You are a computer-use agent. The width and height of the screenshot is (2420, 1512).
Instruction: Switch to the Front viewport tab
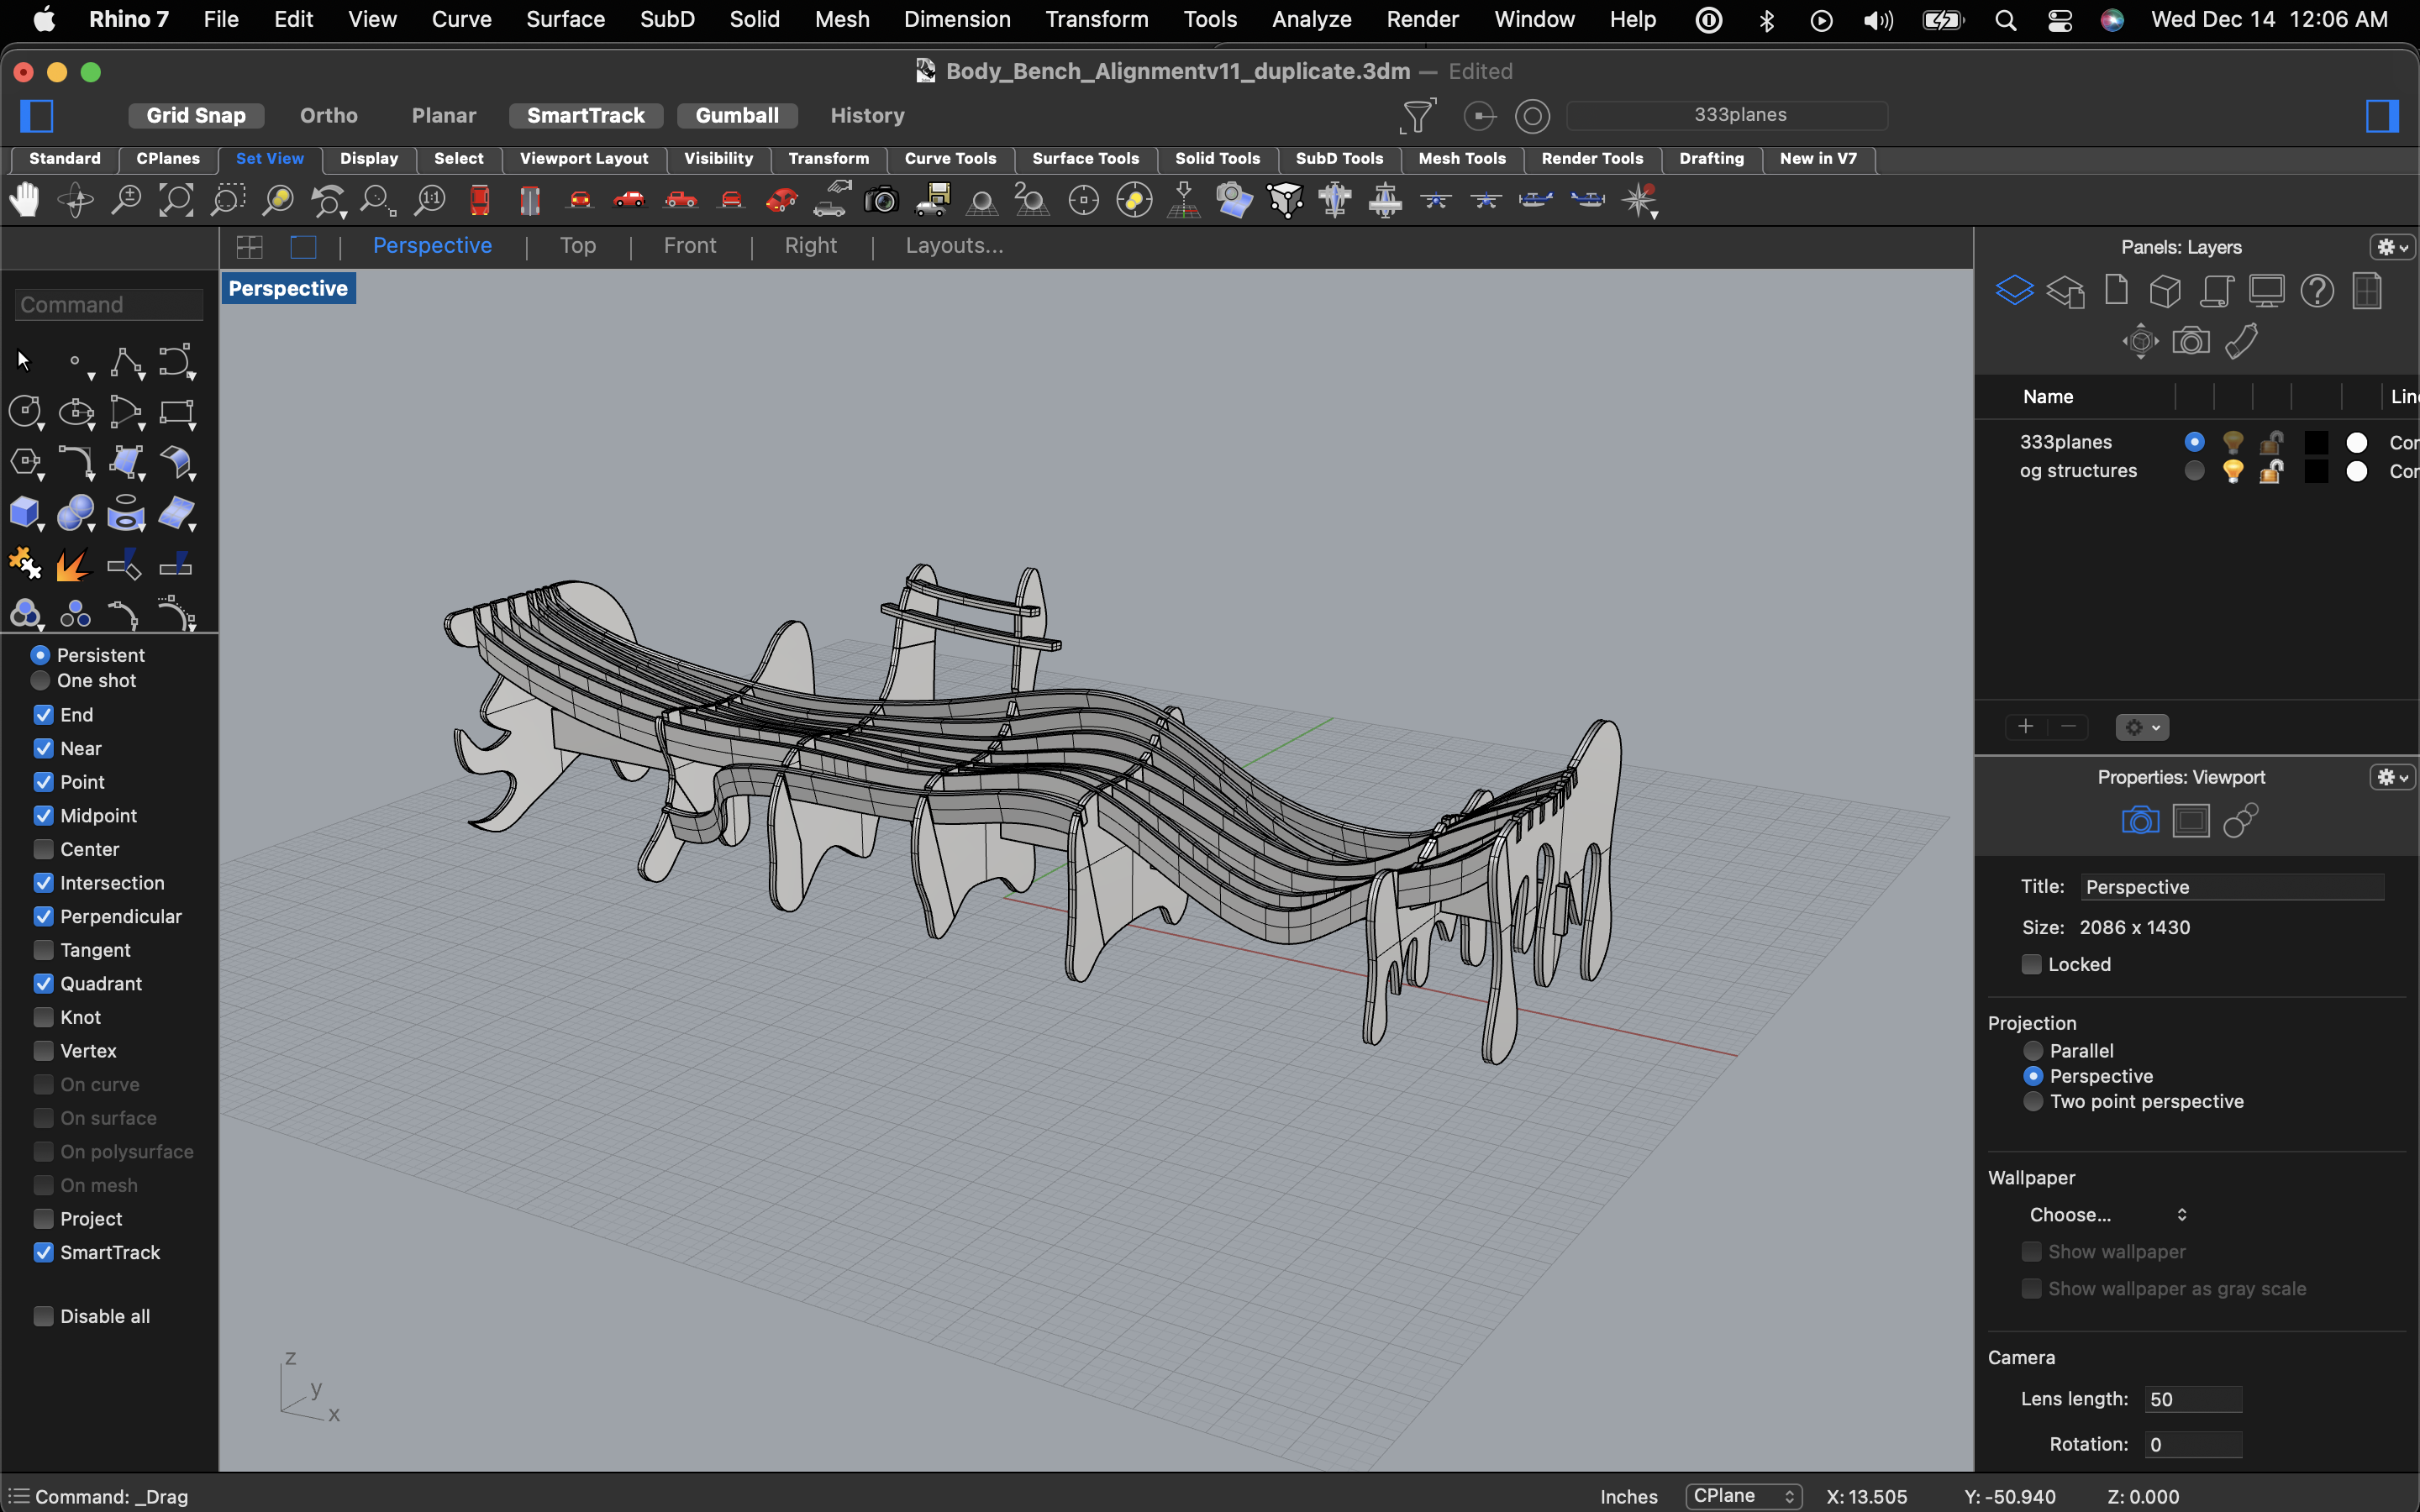pos(689,246)
